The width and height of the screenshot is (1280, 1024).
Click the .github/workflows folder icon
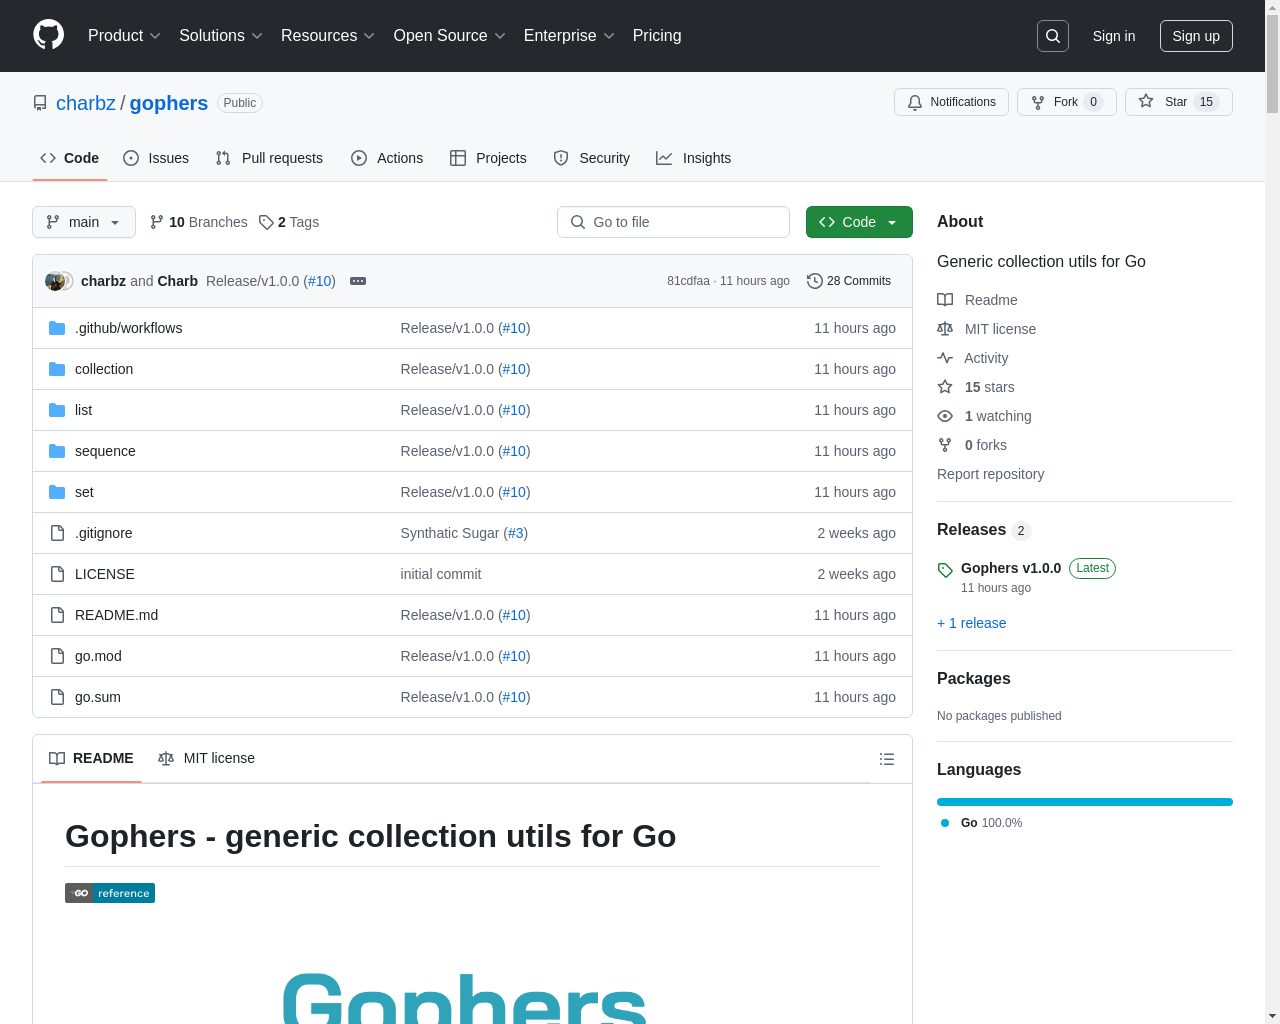click(x=57, y=328)
